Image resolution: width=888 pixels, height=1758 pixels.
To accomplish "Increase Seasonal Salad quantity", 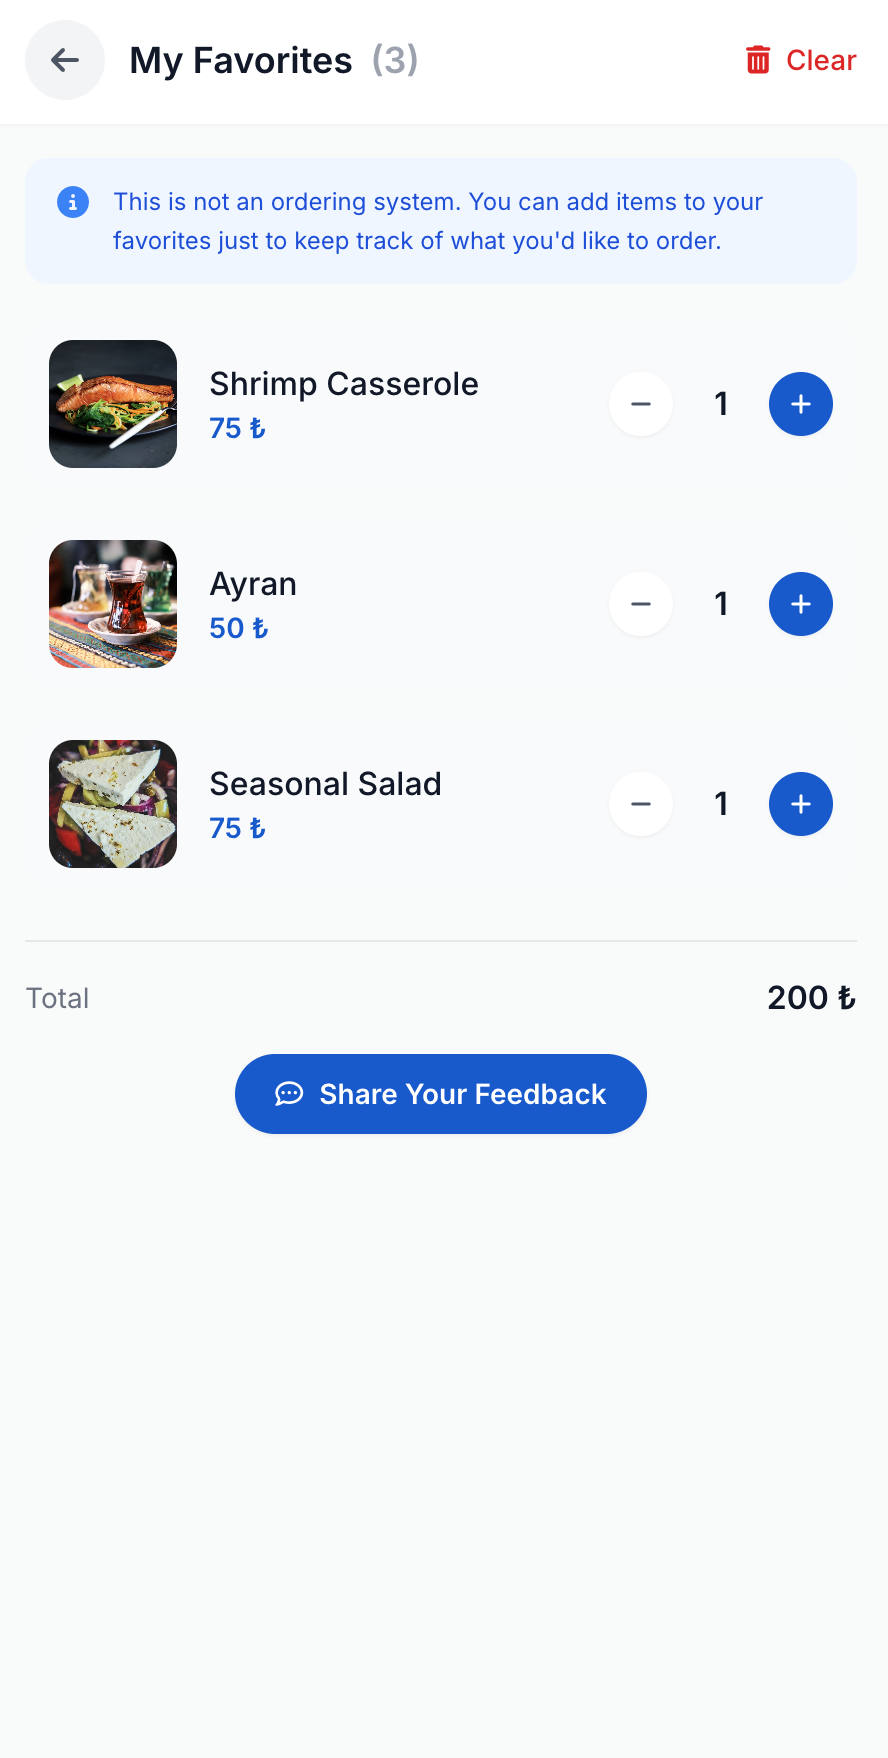I will click(x=800, y=804).
